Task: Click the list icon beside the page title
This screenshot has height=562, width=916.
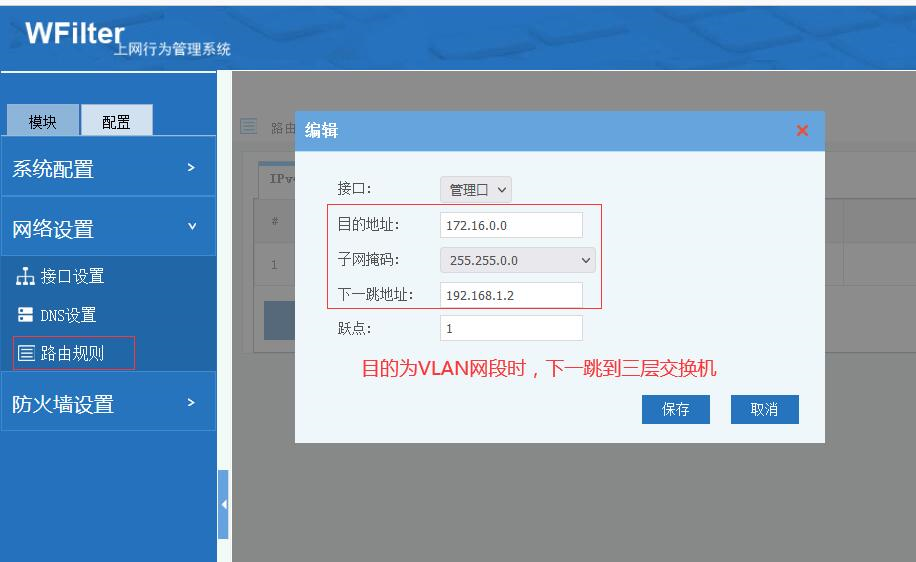Action: (249, 127)
